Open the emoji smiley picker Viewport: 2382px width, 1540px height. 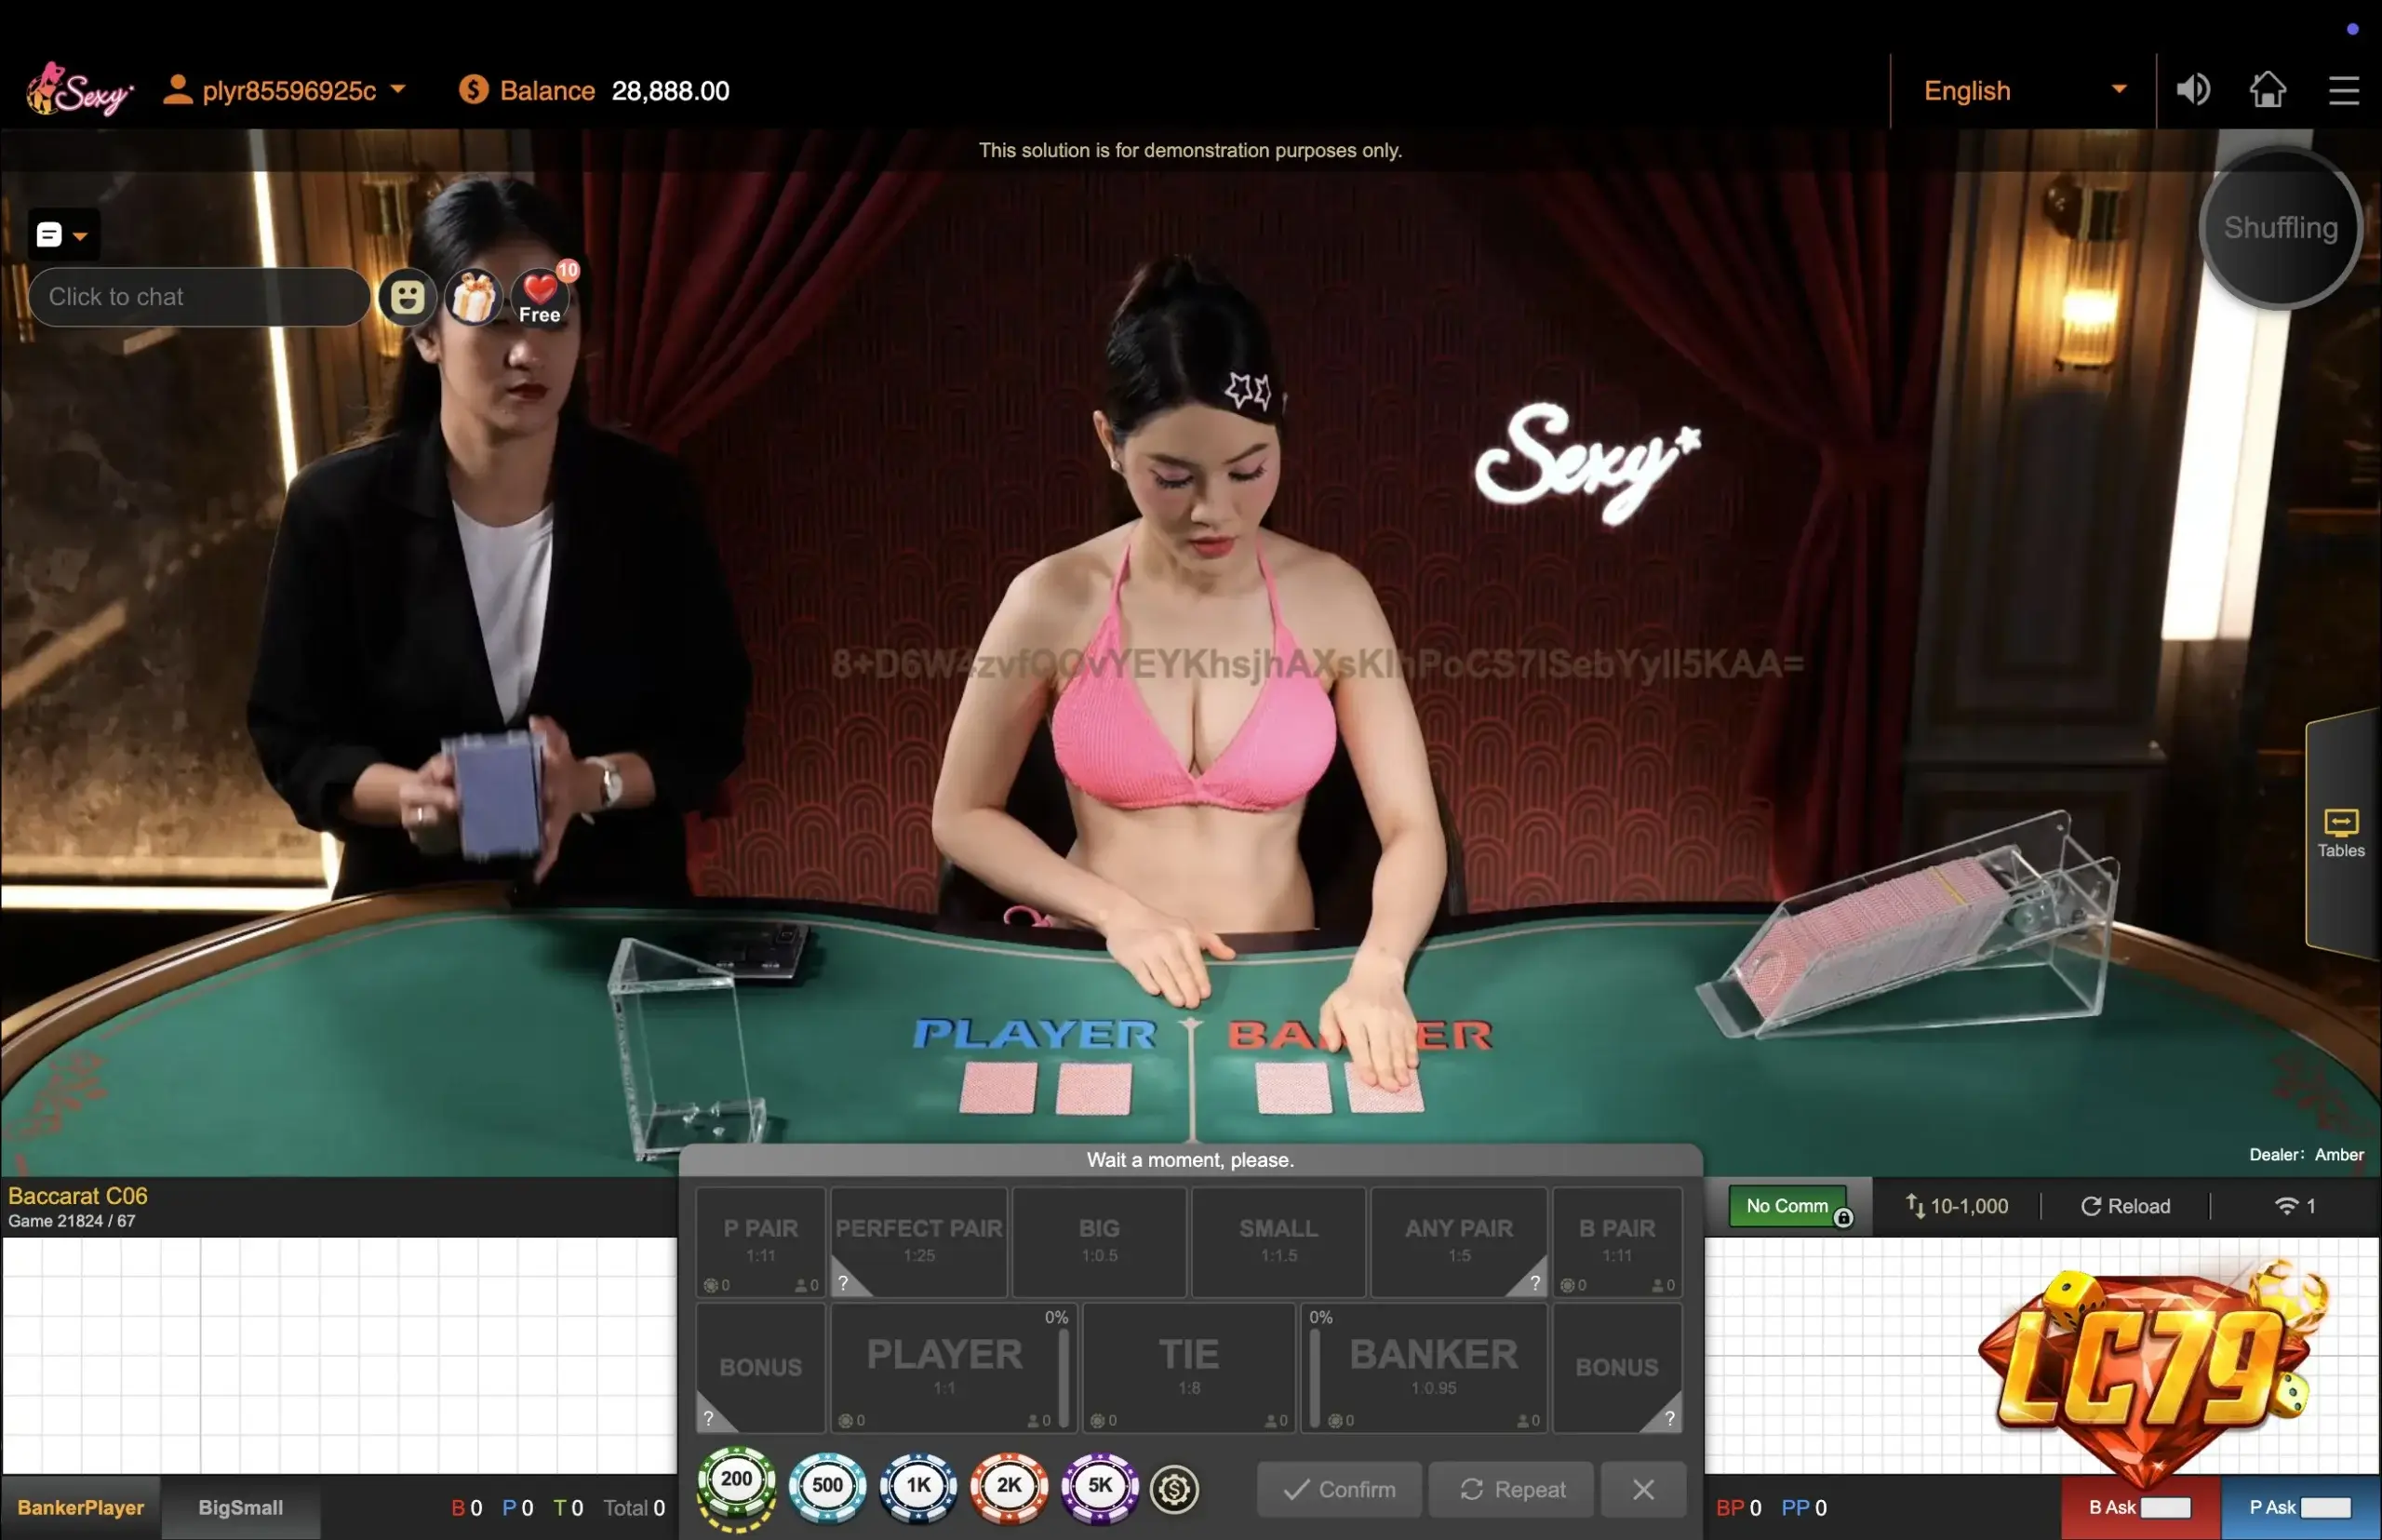[x=407, y=297]
